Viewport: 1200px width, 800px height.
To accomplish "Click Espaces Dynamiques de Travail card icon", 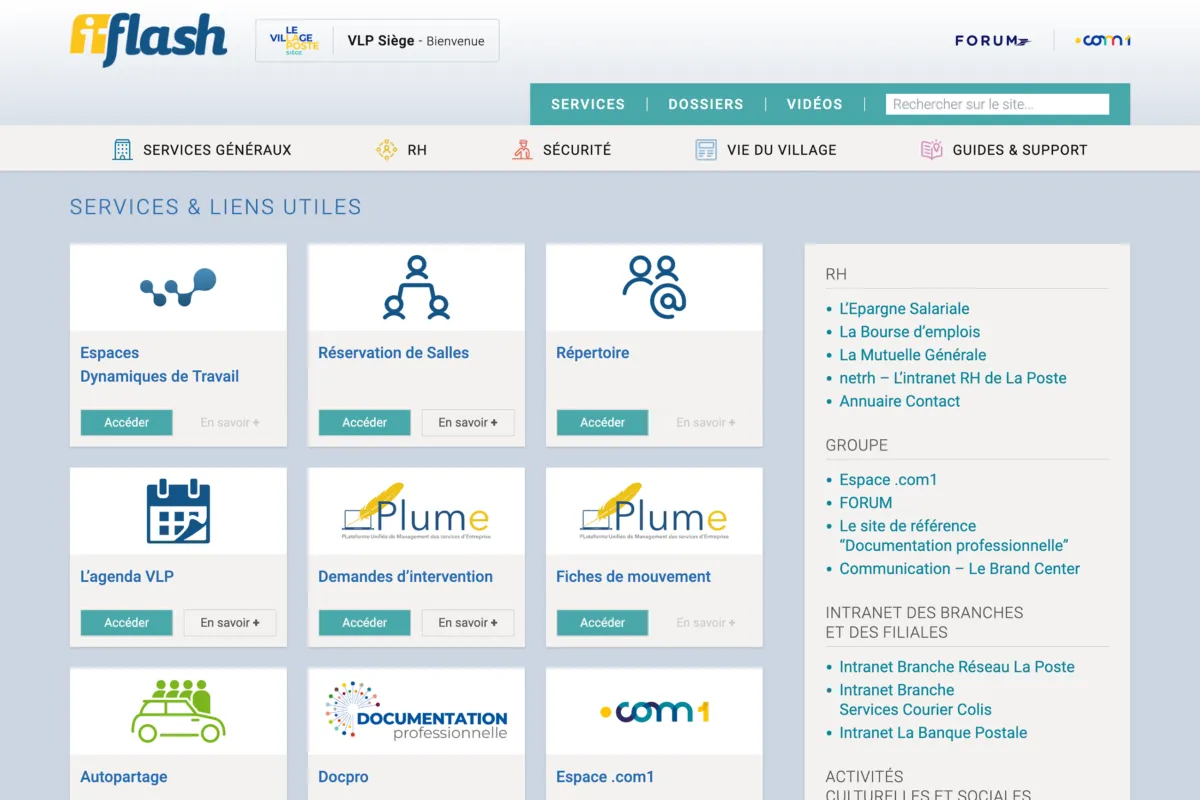I will 178,287.
